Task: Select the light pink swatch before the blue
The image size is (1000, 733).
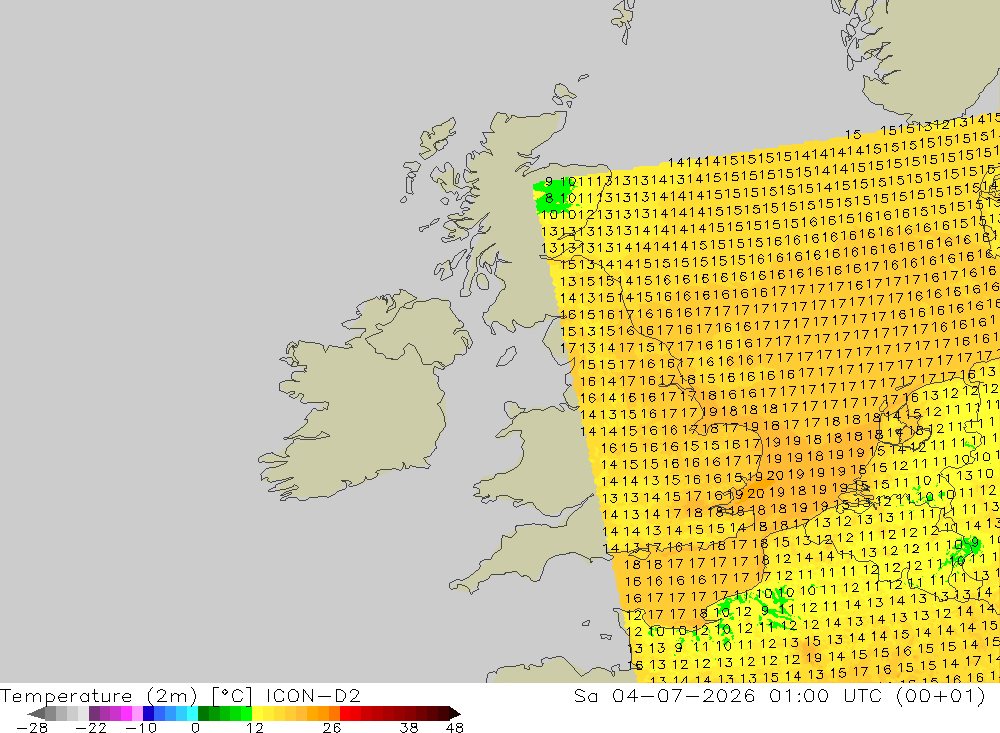Action: (137, 713)
